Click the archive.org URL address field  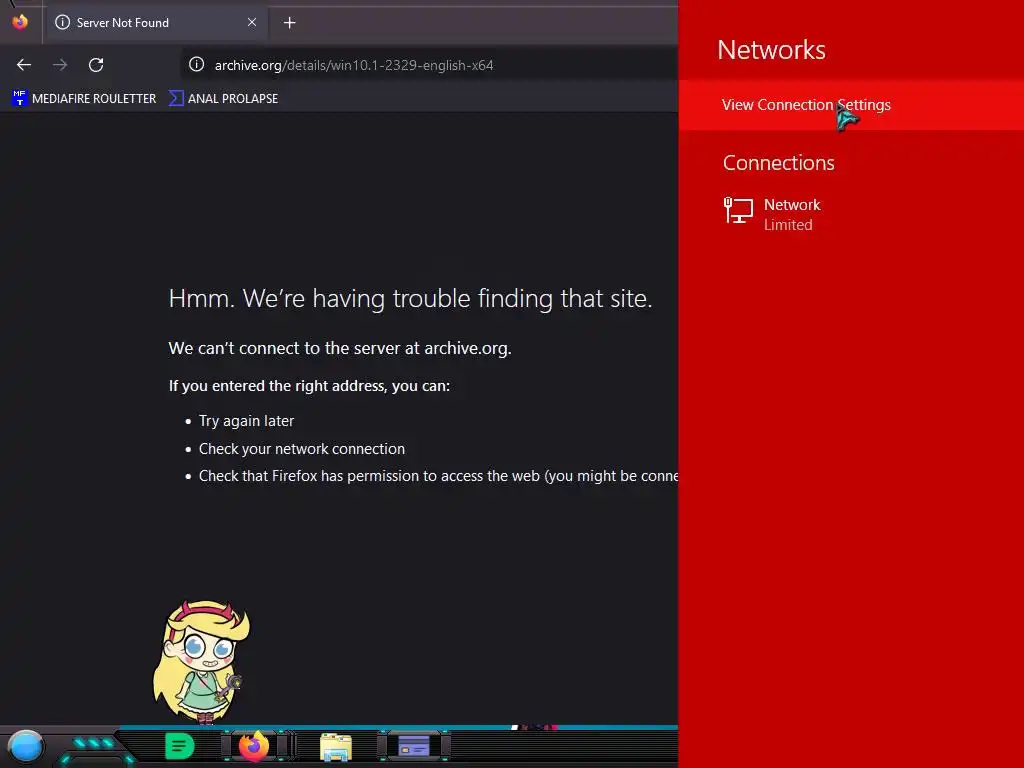431,65
